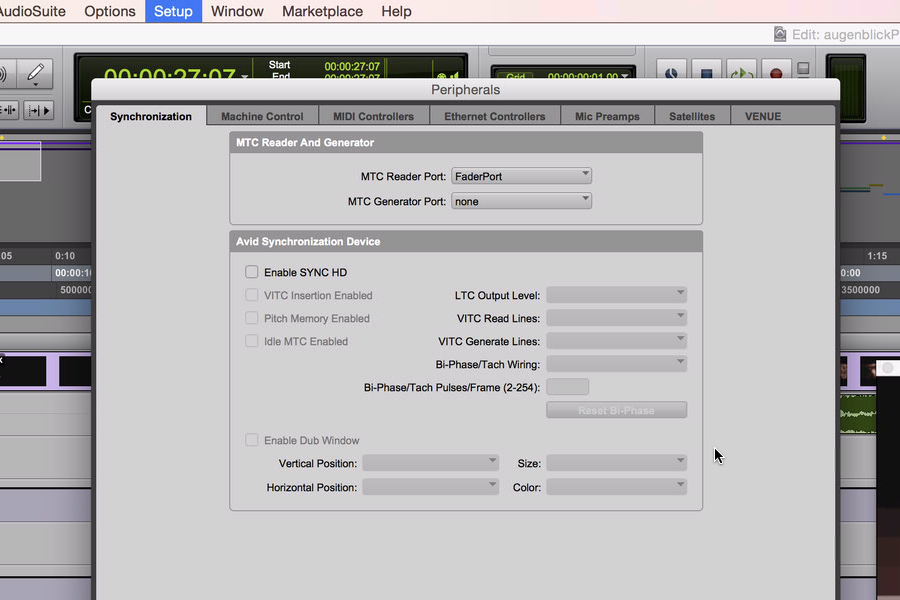Open the MTC Reader Port dropdown
Screen dimensions: 900x600
521,176
